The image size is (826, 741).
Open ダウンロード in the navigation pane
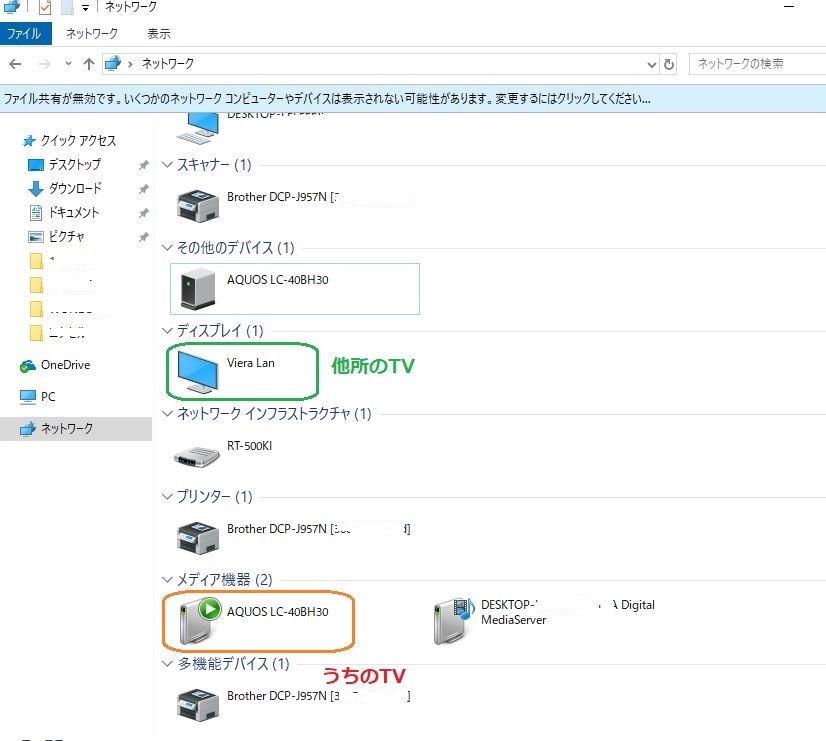[x=64, y=188]
